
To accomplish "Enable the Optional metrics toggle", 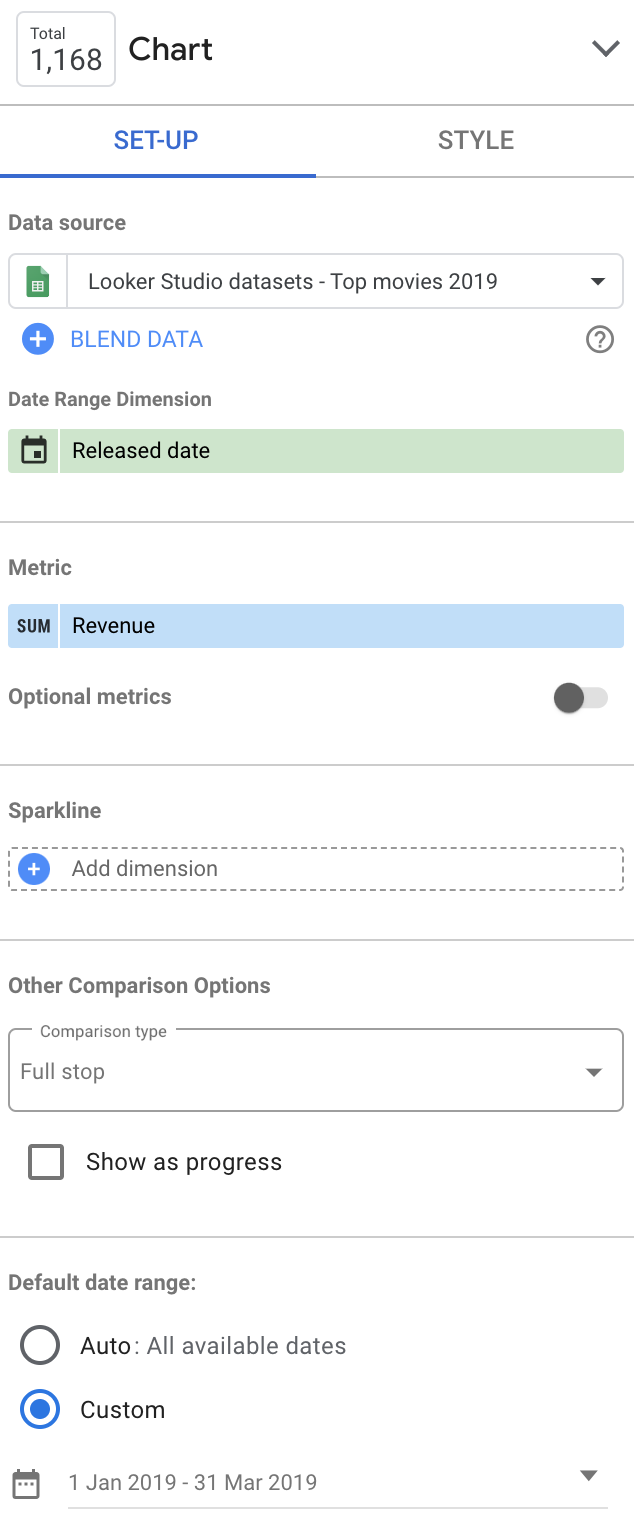I will (581, 698).
